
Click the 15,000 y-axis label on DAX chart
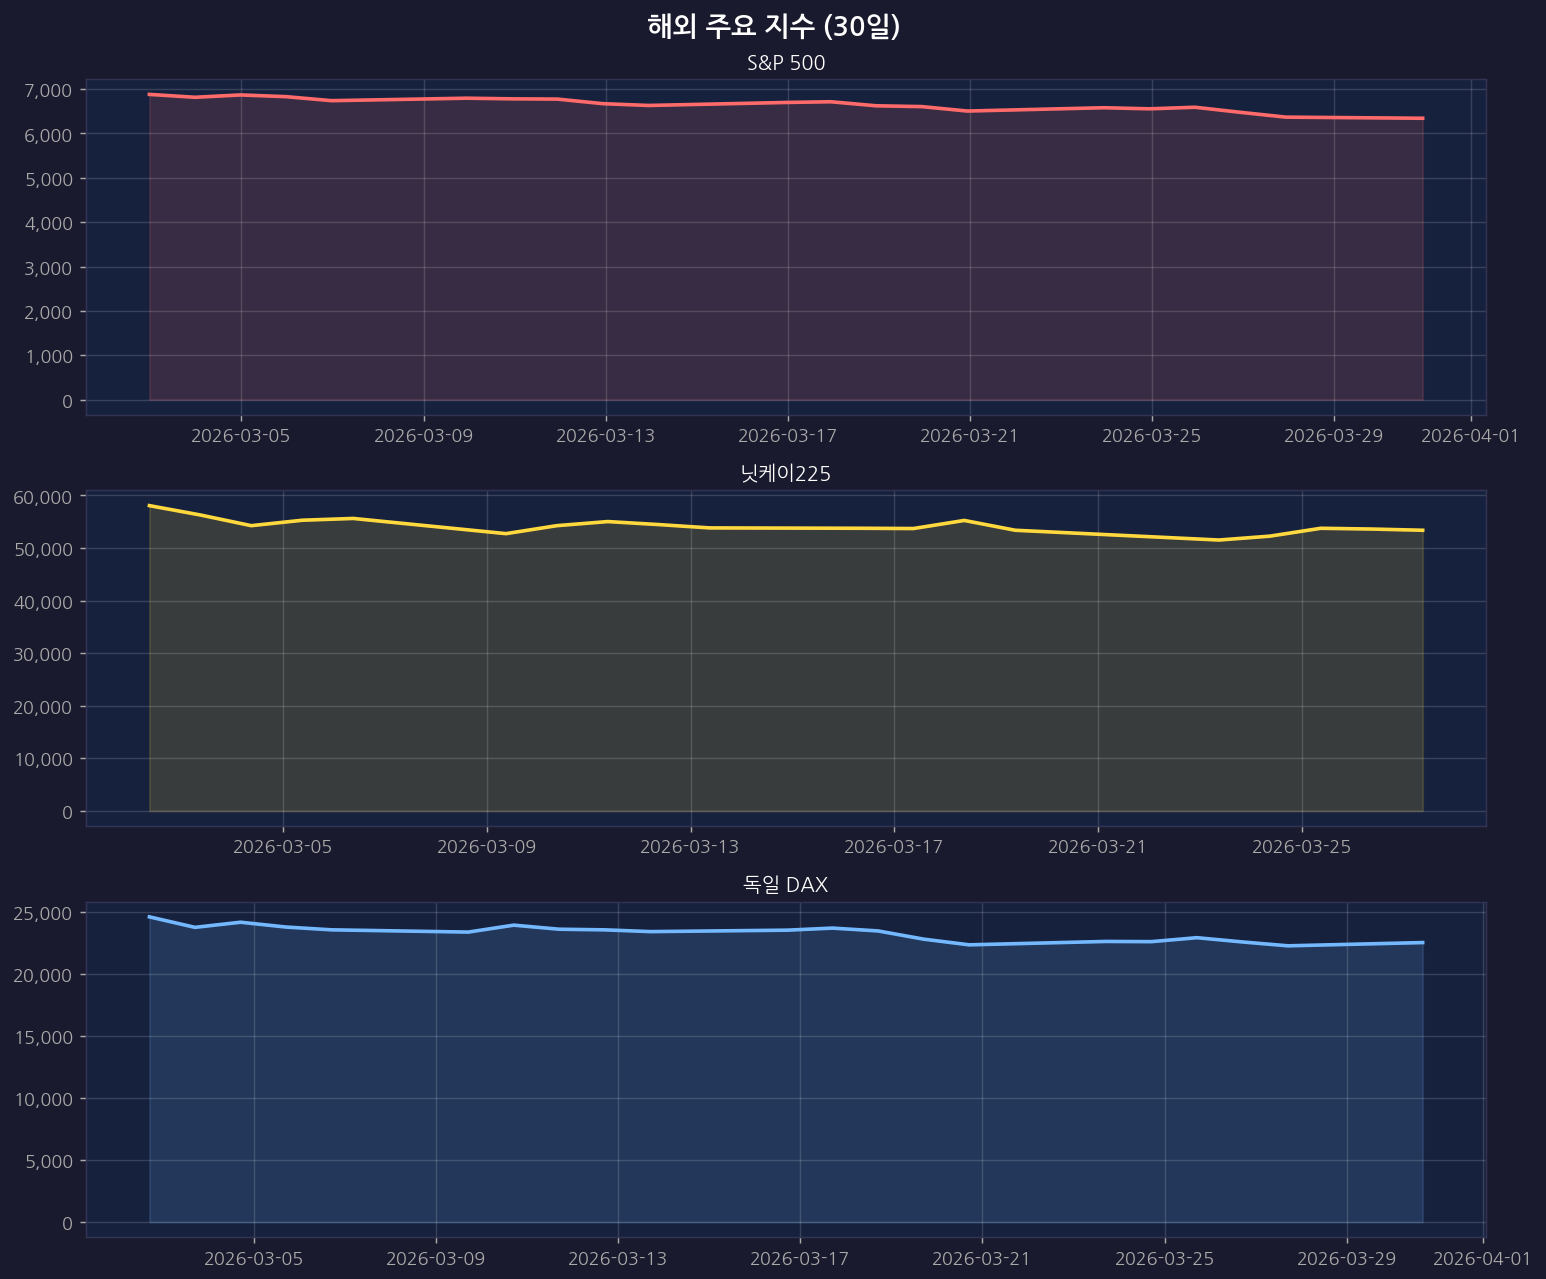[43, 1037]
